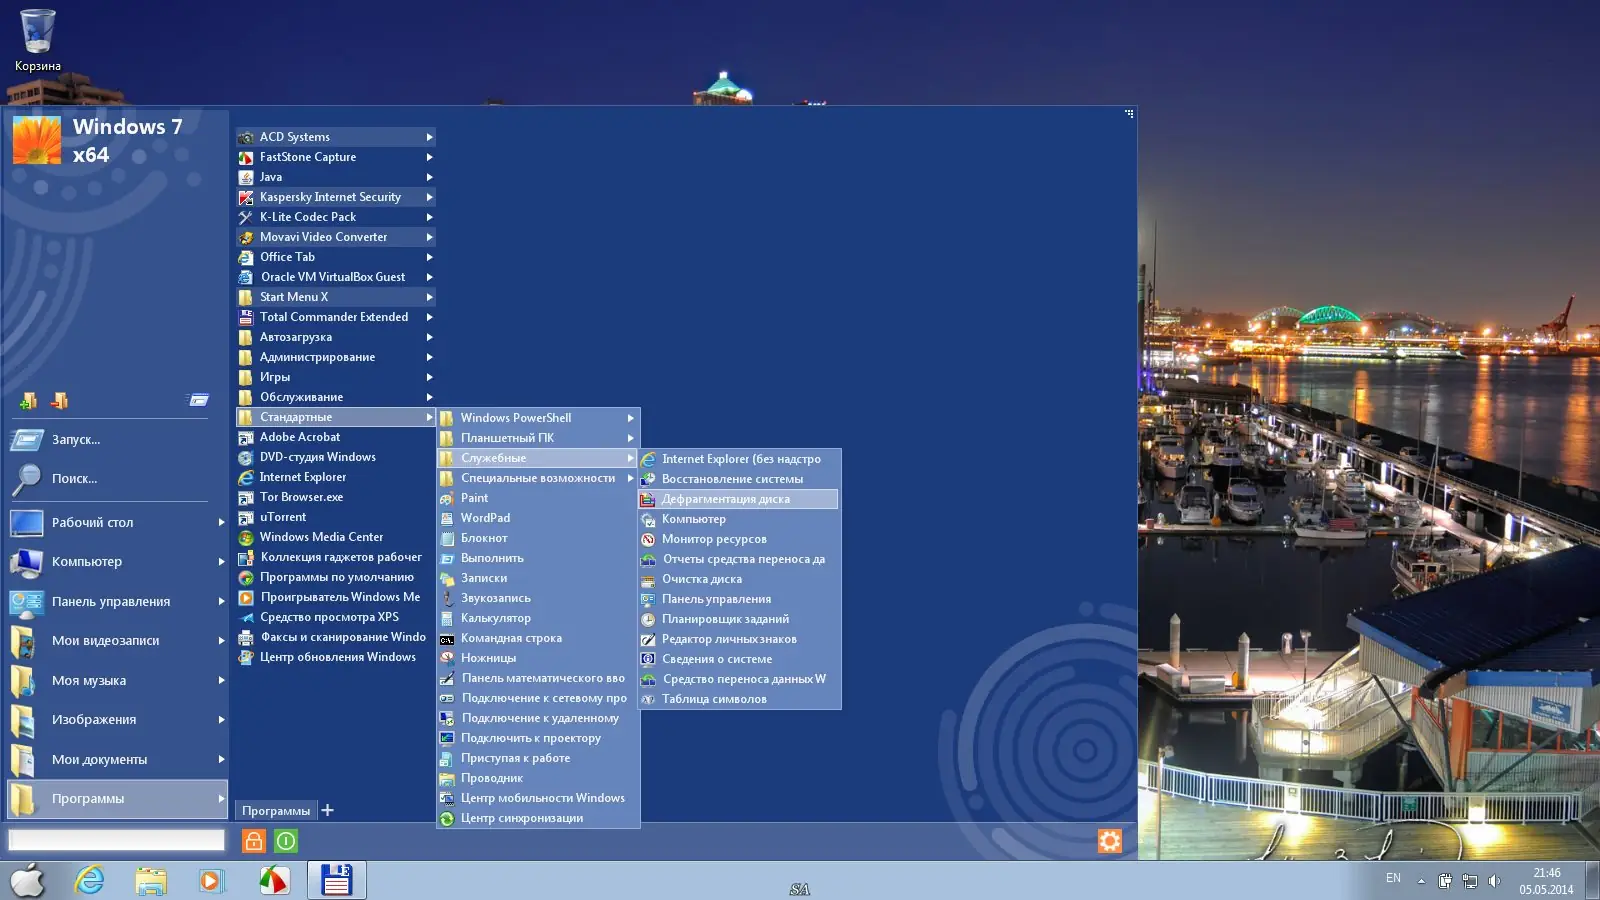Select Планировщик заданий in the submenu

(x=739, y=619)
